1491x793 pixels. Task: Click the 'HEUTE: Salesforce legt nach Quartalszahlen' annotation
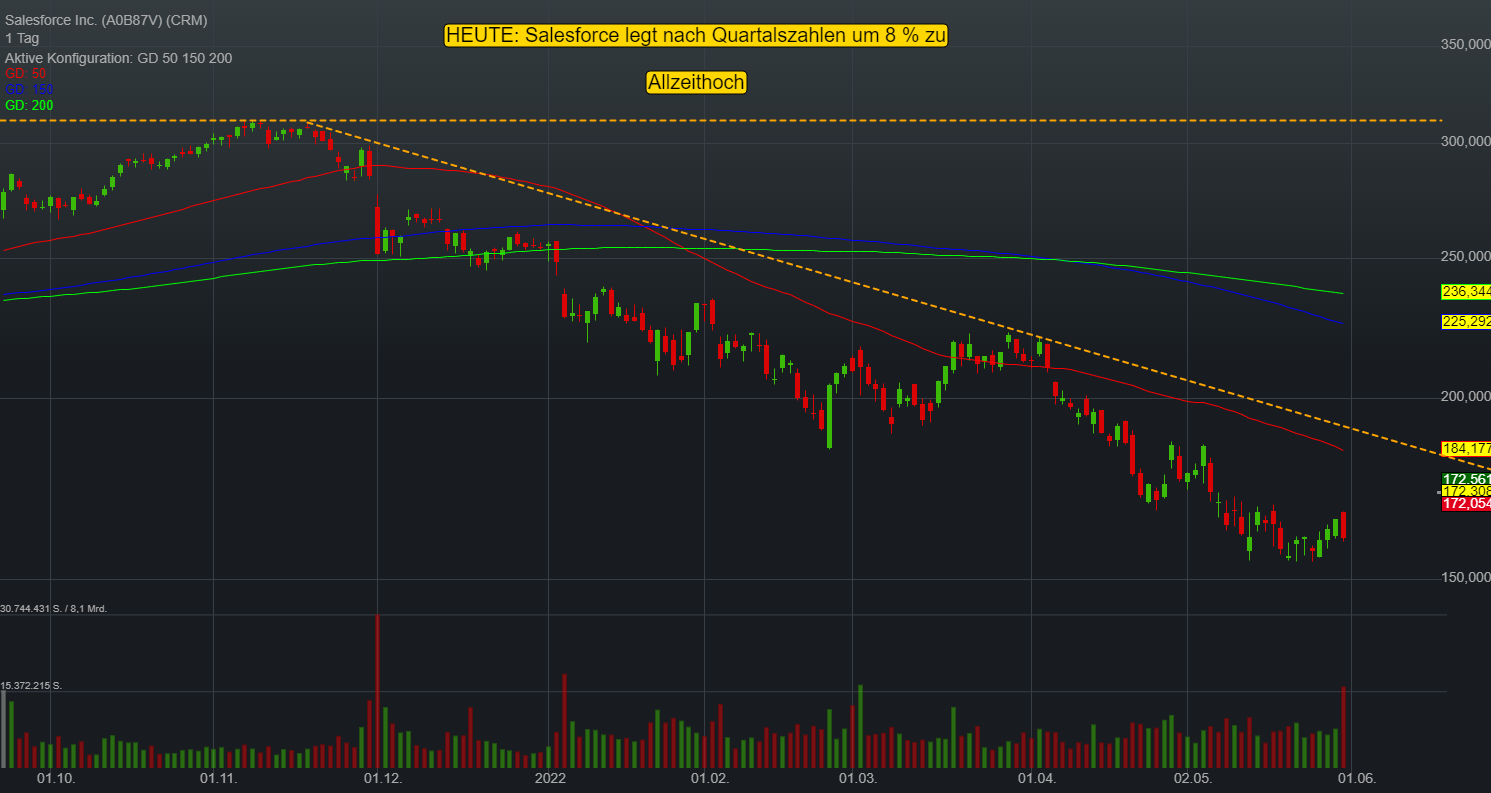point(696,35)
